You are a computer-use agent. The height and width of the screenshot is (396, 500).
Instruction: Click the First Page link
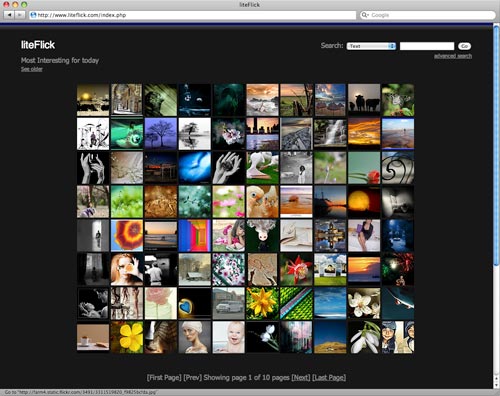164,377
